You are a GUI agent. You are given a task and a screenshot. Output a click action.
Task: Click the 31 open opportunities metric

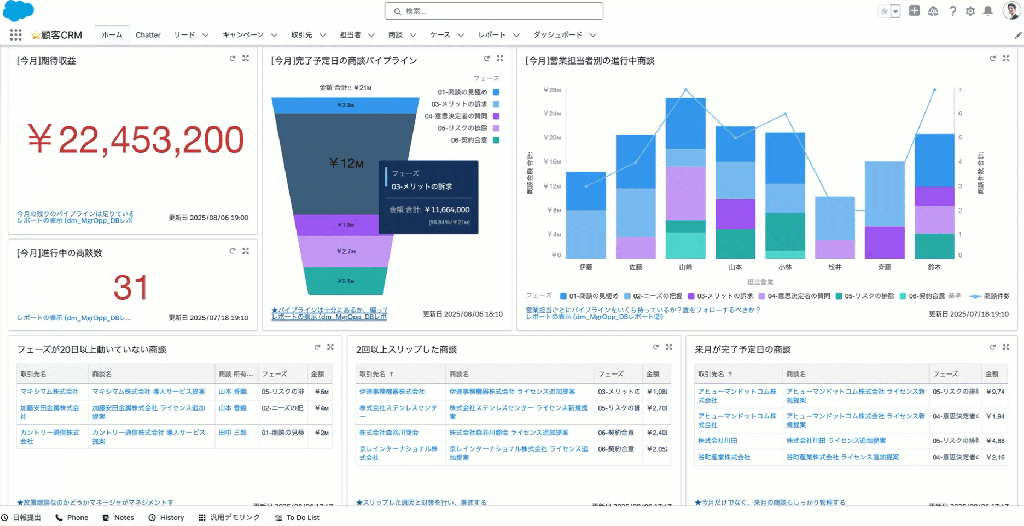click(131, 288)
